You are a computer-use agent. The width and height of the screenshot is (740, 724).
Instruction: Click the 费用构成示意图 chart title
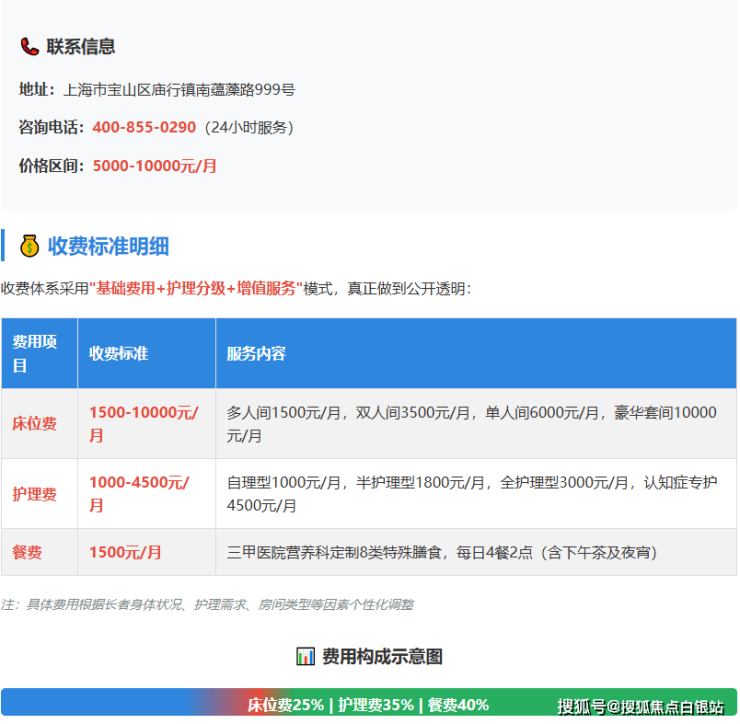[x=382, y=656]
